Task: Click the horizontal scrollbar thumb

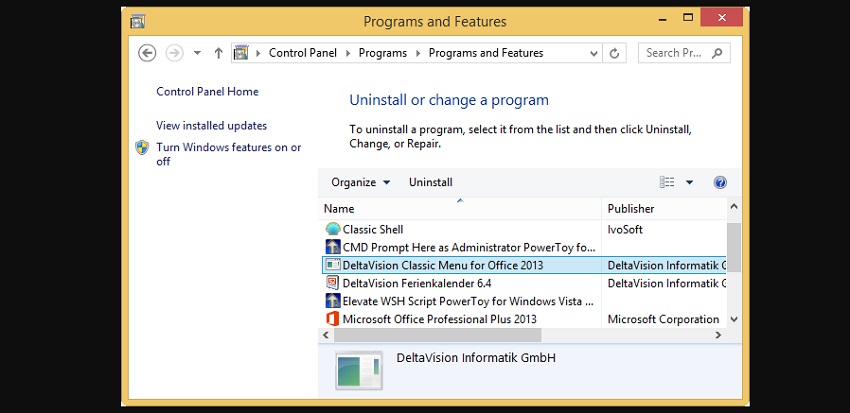Action: click(437, 335)
